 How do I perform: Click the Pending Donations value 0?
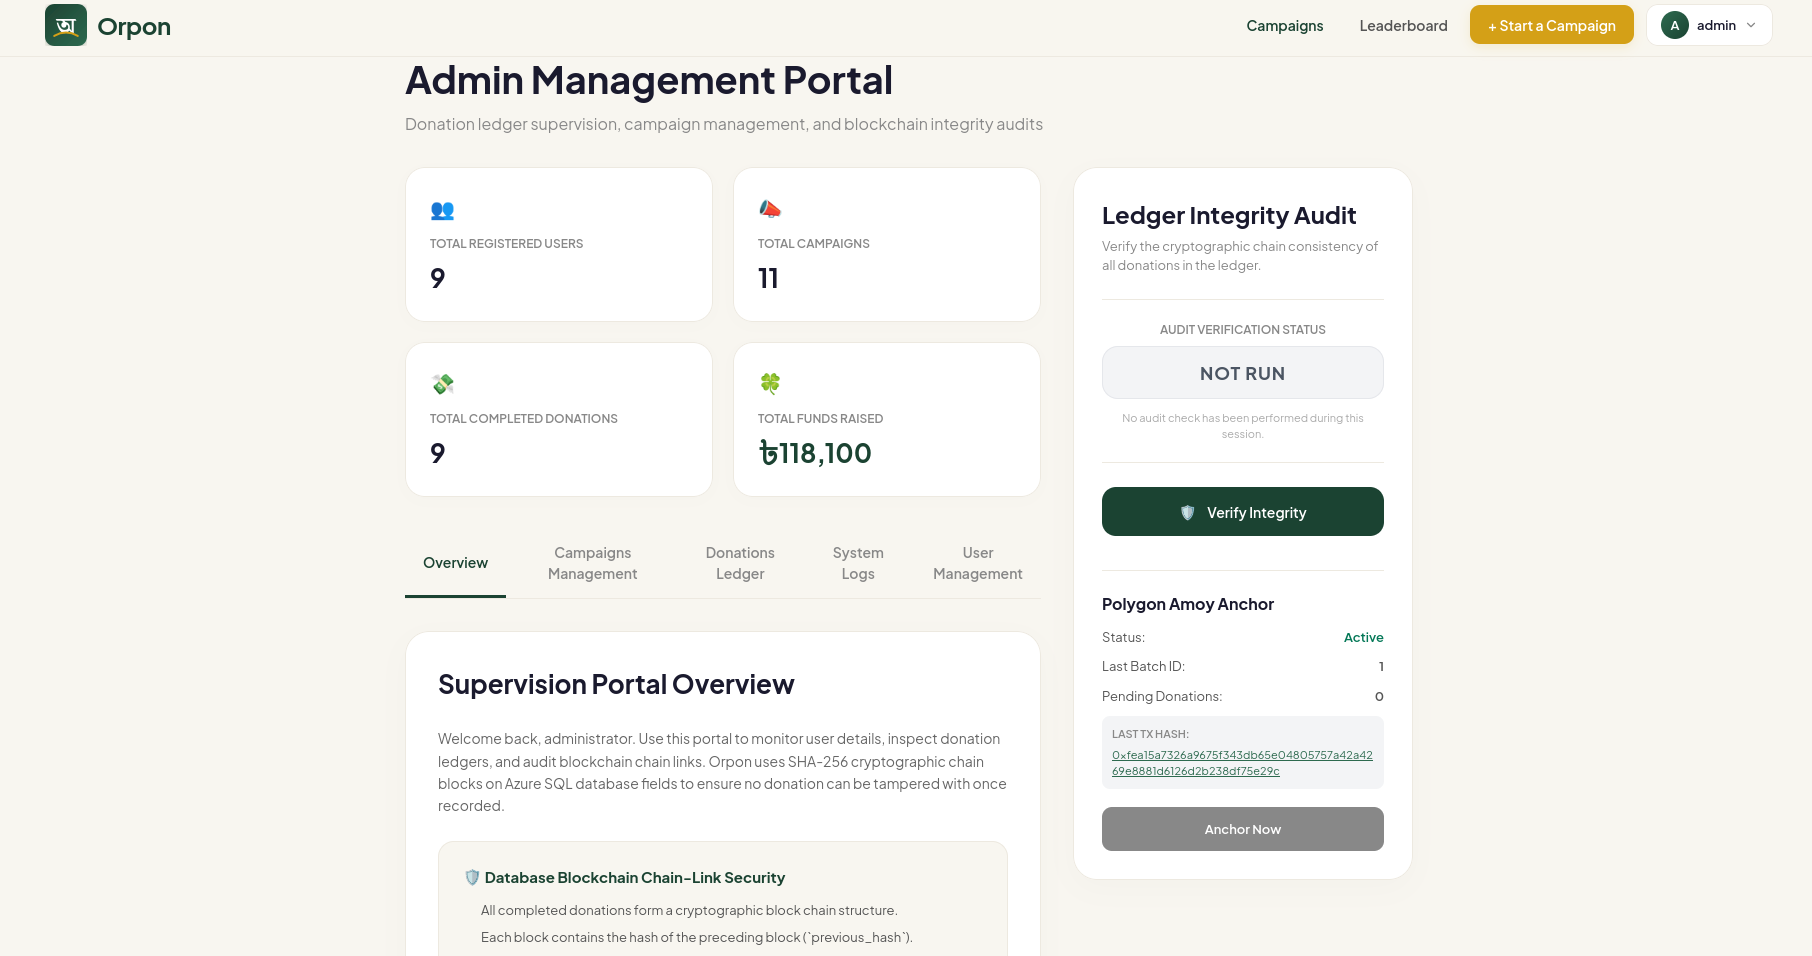(1379, 696)
